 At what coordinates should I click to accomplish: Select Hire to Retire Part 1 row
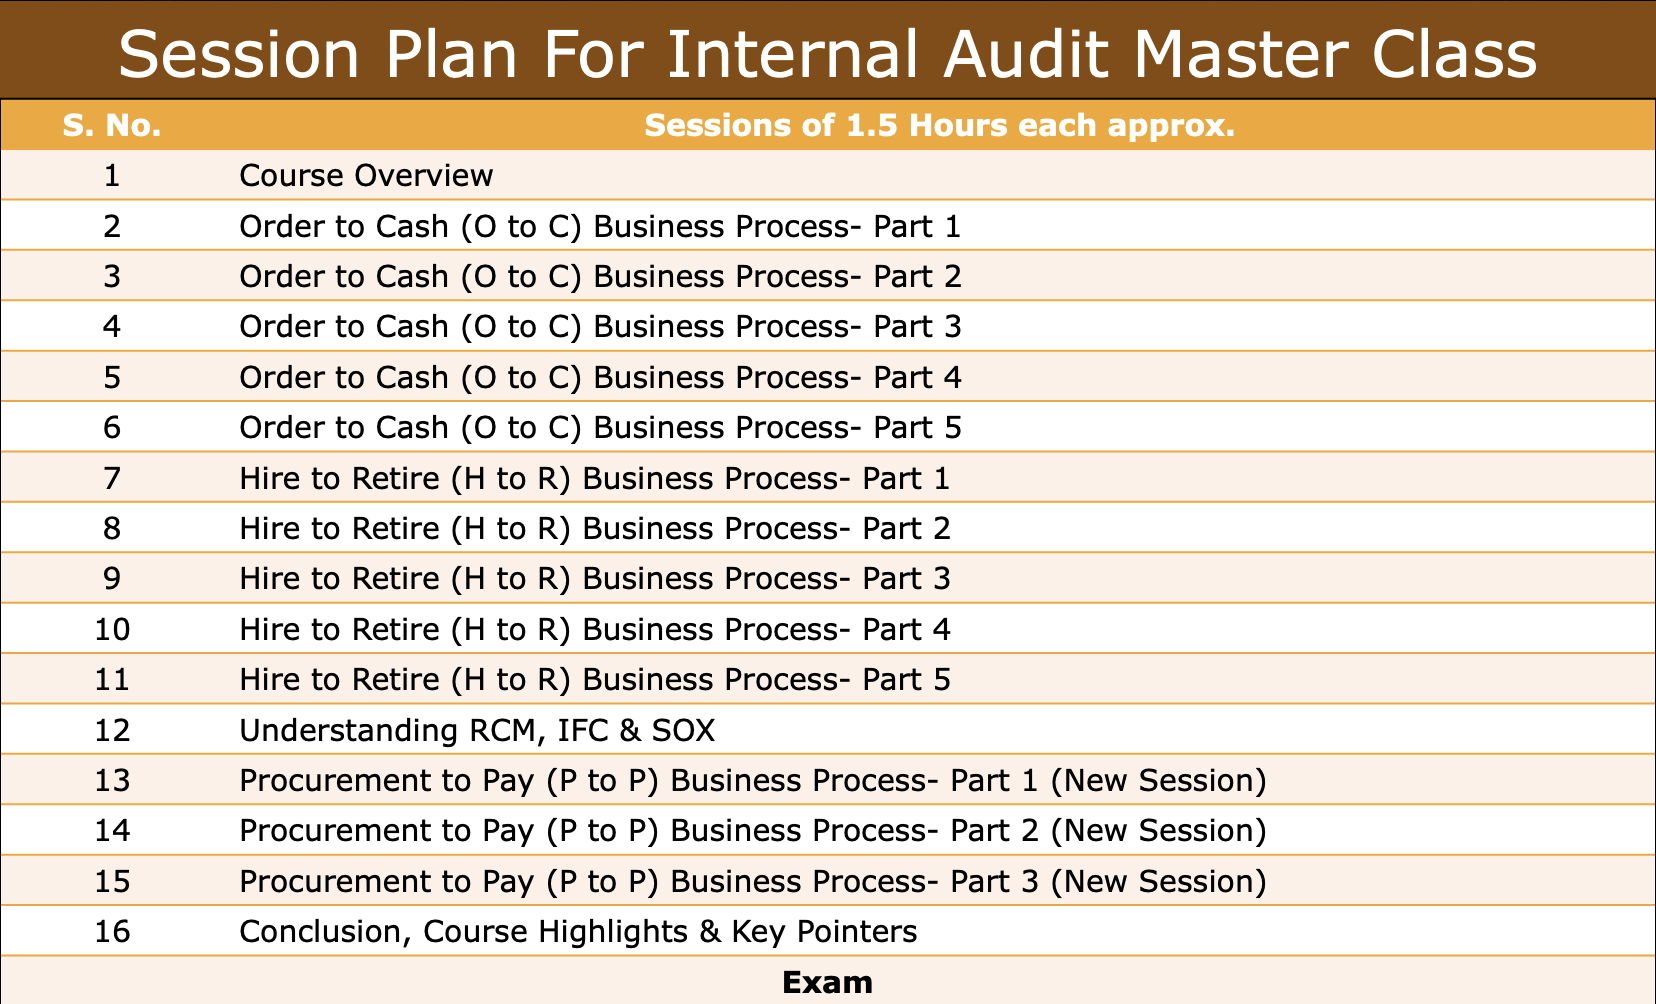pyautogui.click(x=594, y=479)
